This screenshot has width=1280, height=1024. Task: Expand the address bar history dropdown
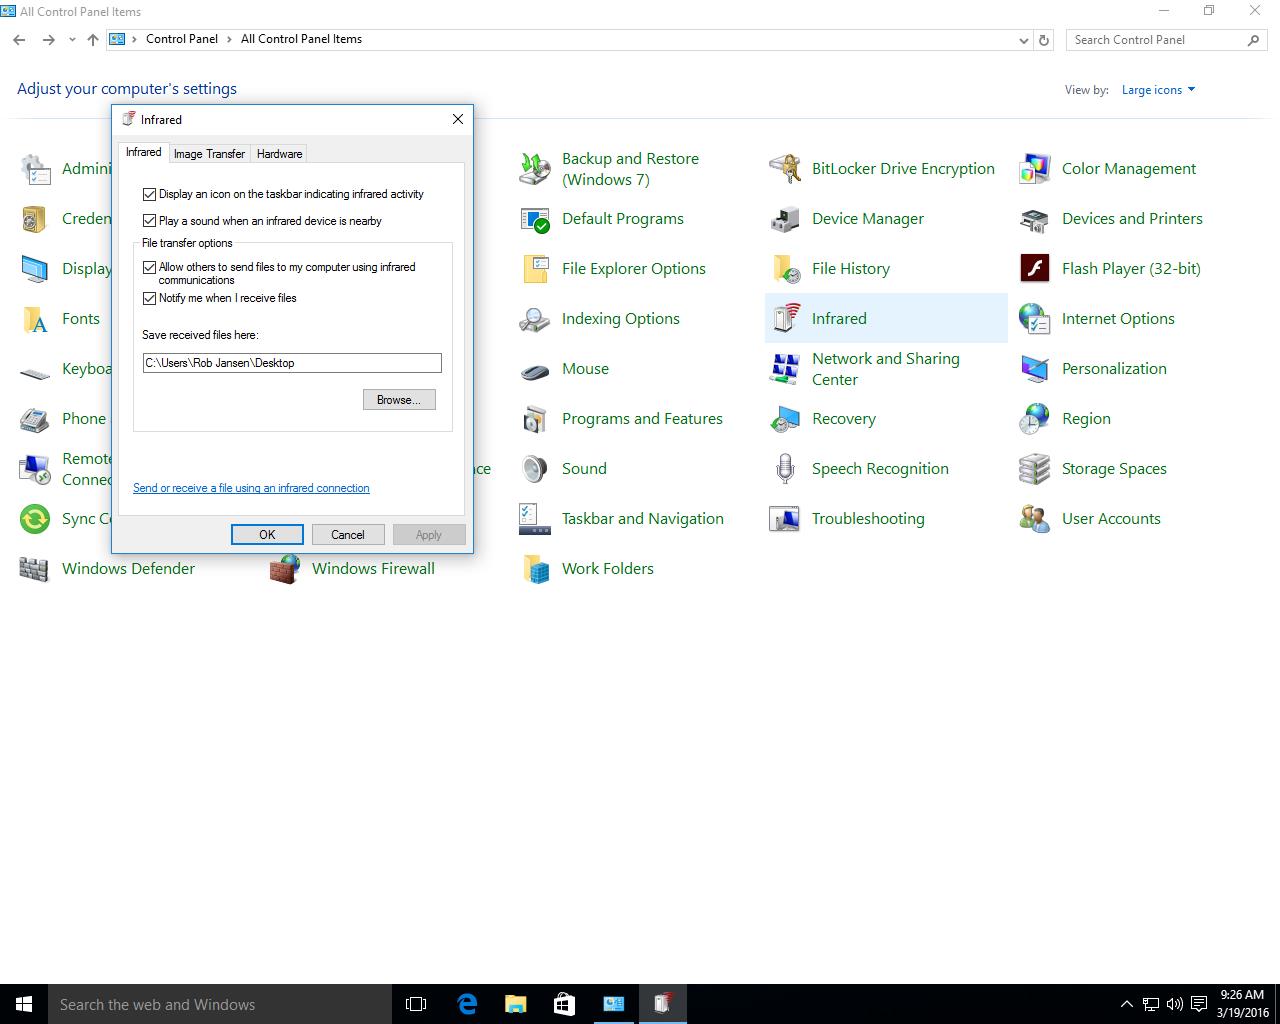[1023, 40]
